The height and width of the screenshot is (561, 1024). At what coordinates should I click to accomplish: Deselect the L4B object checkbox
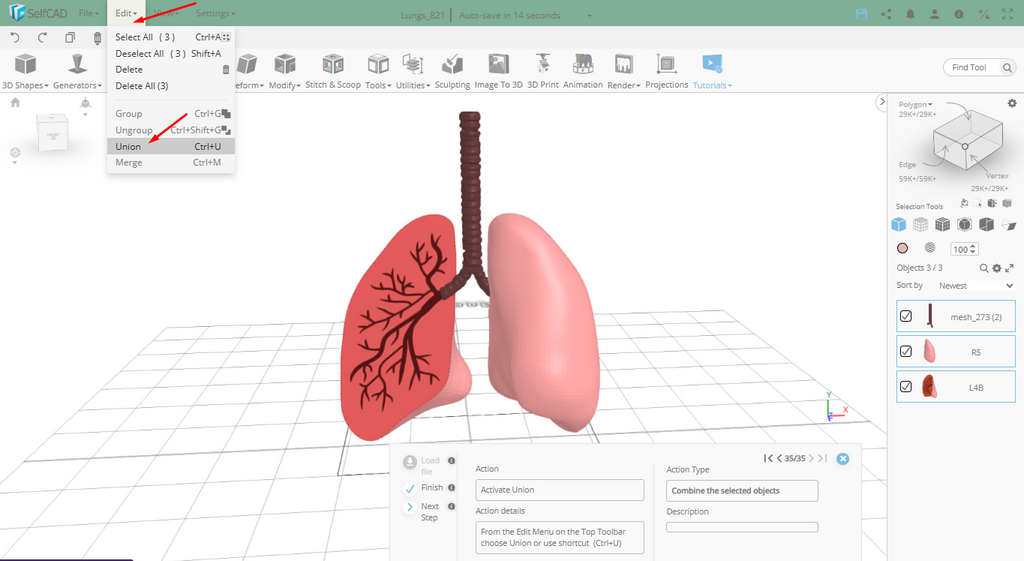click(906, 386)
